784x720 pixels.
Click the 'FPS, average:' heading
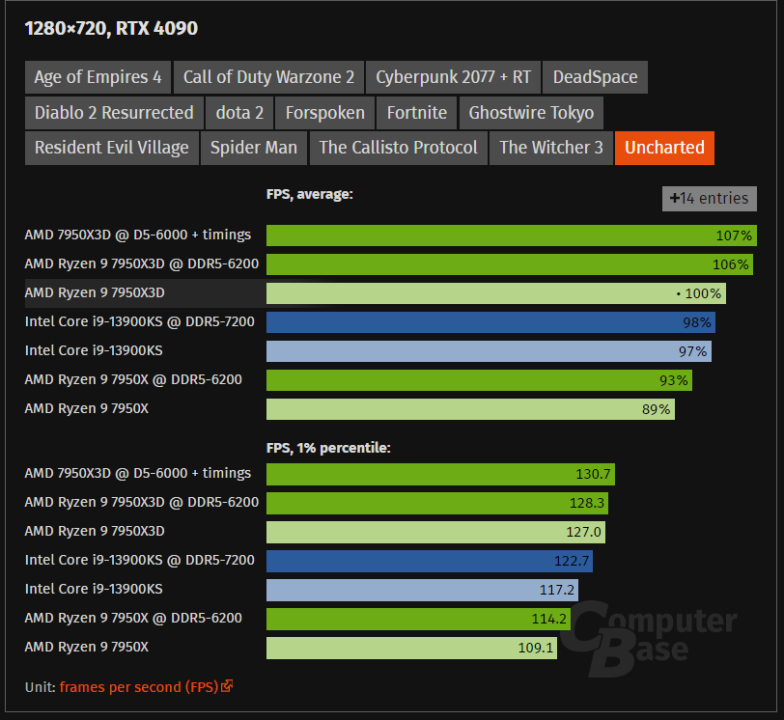[310, 194]
